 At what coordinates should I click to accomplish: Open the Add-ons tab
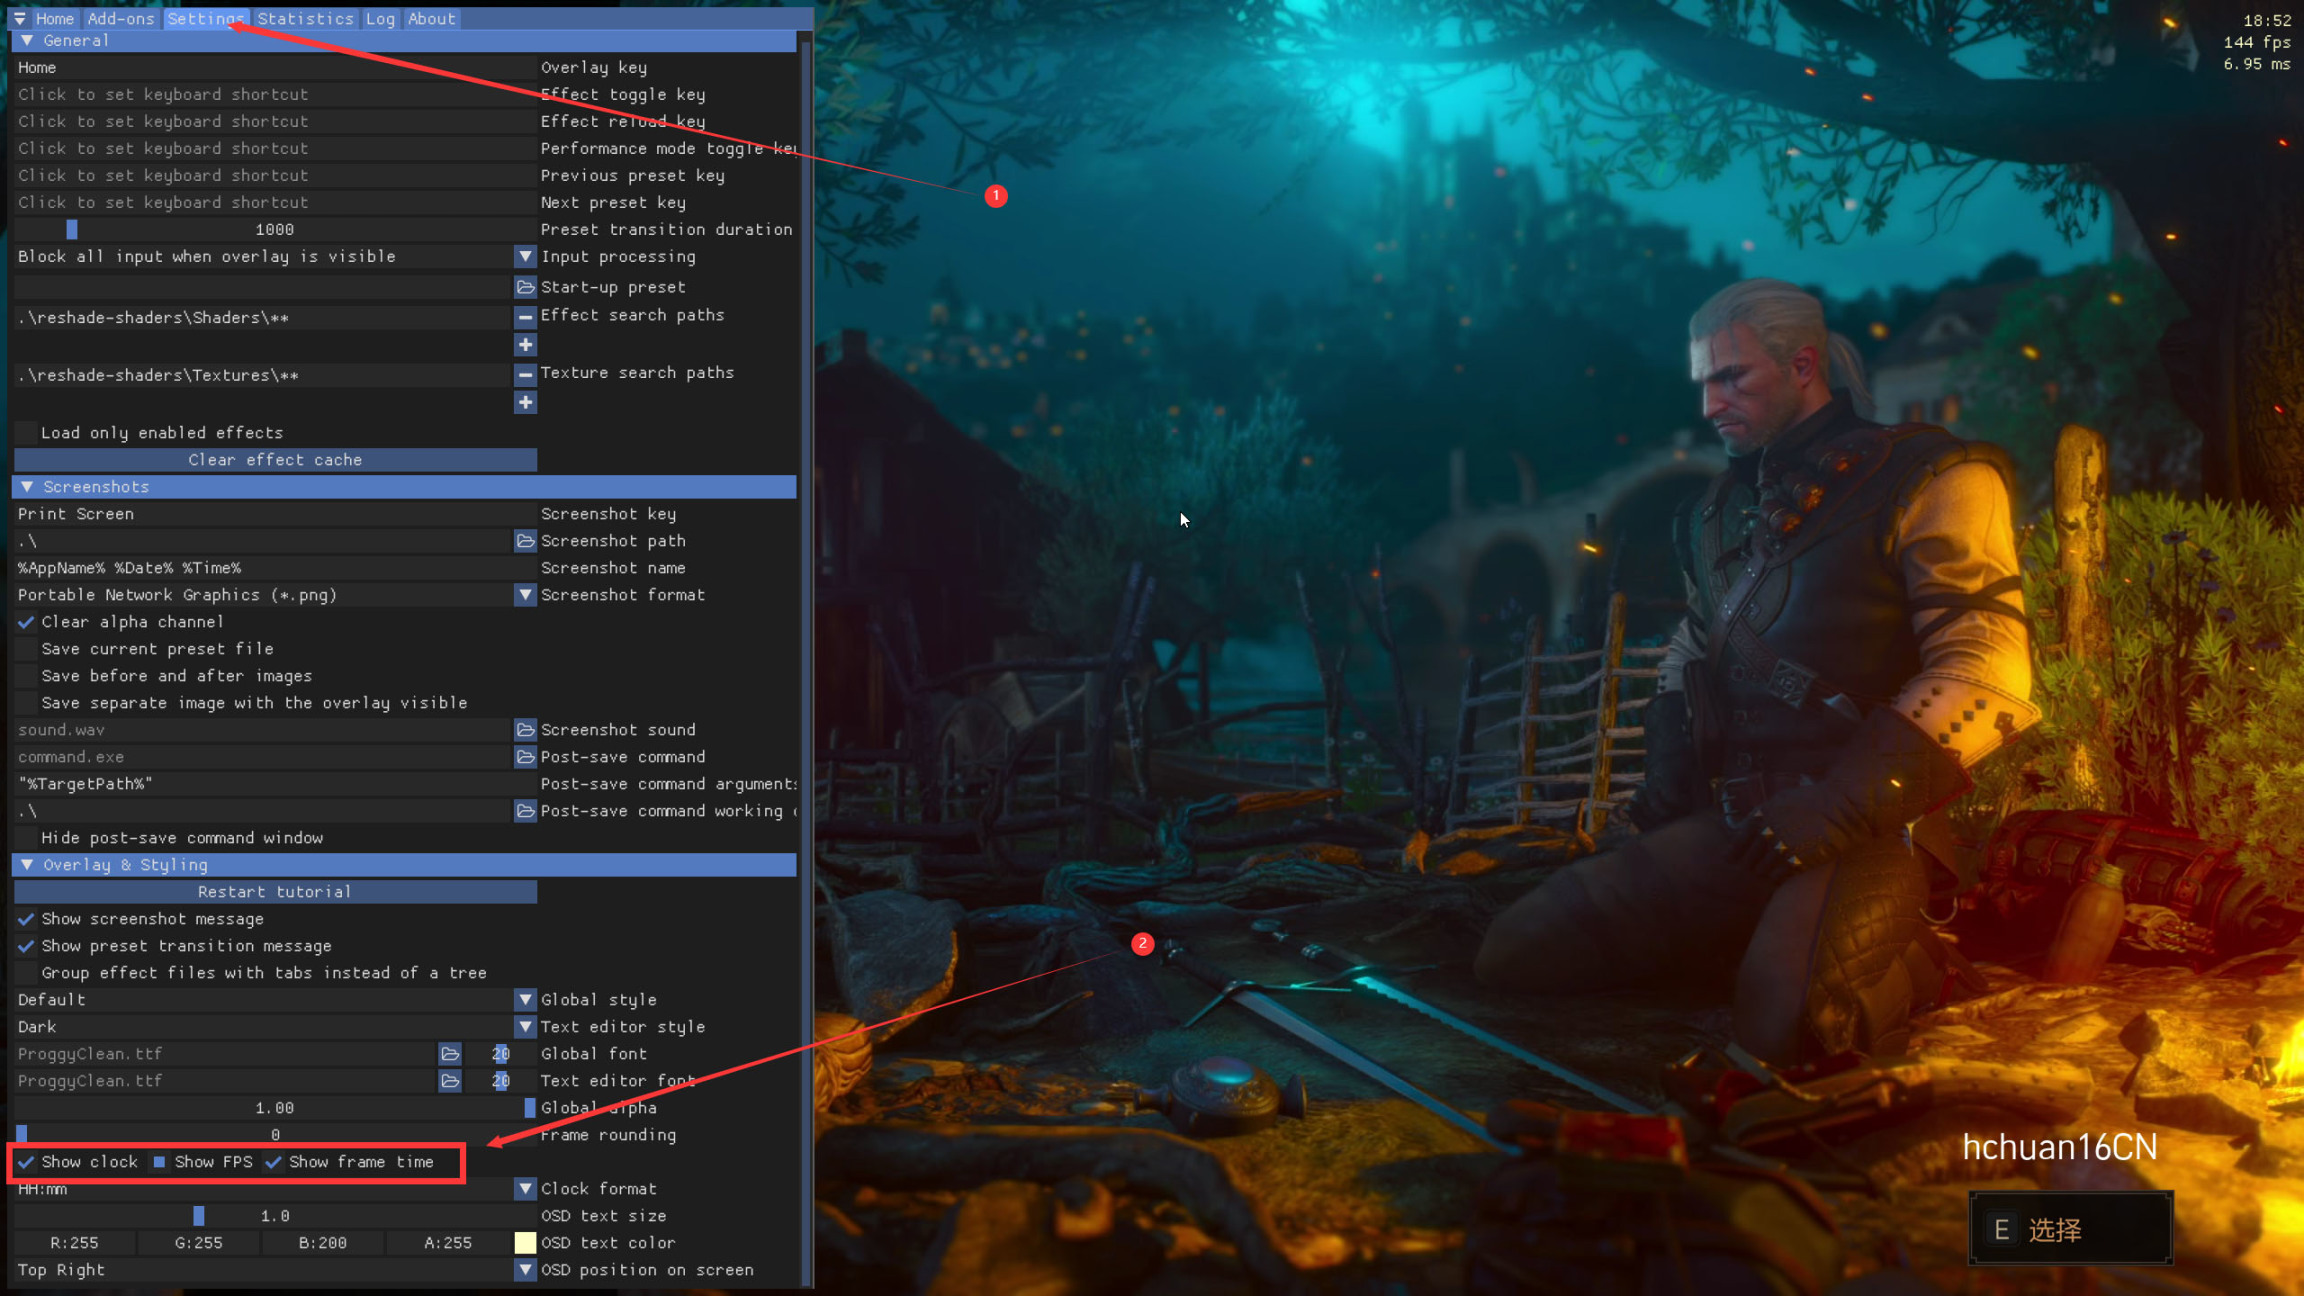[x=120, y=18]
